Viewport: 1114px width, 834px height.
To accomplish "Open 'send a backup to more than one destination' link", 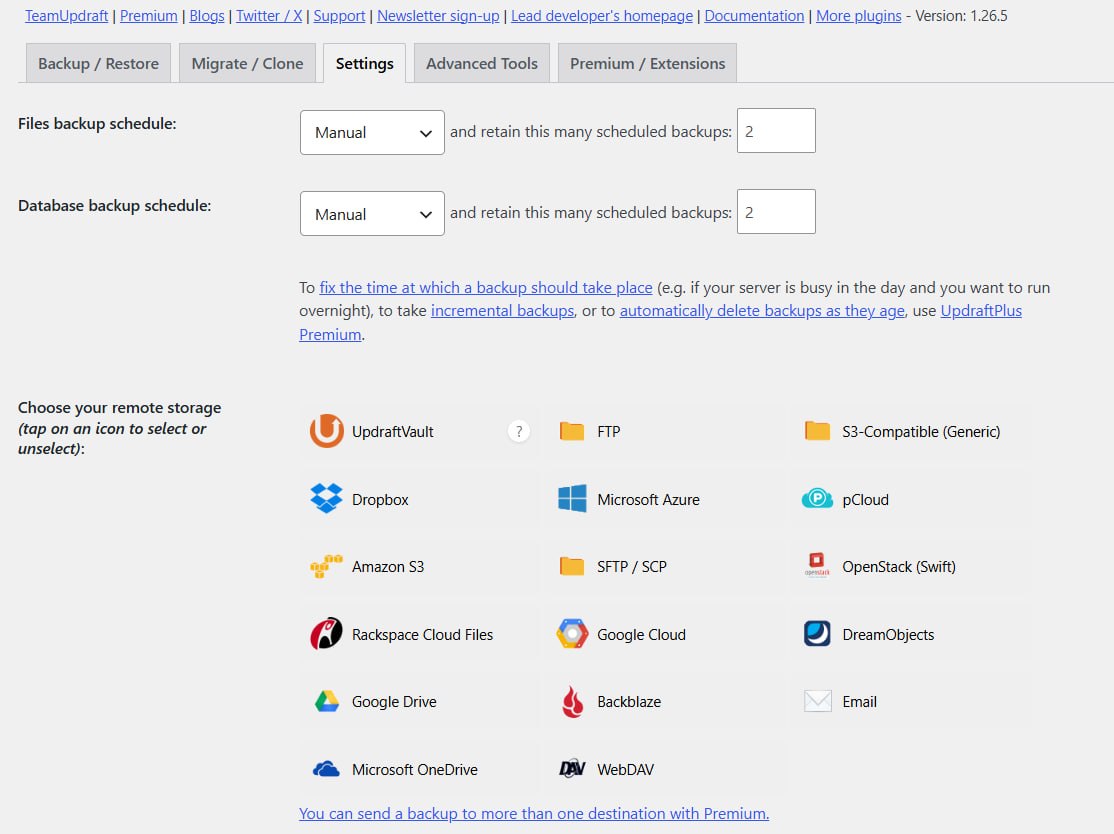I will [x=534, y=813].
